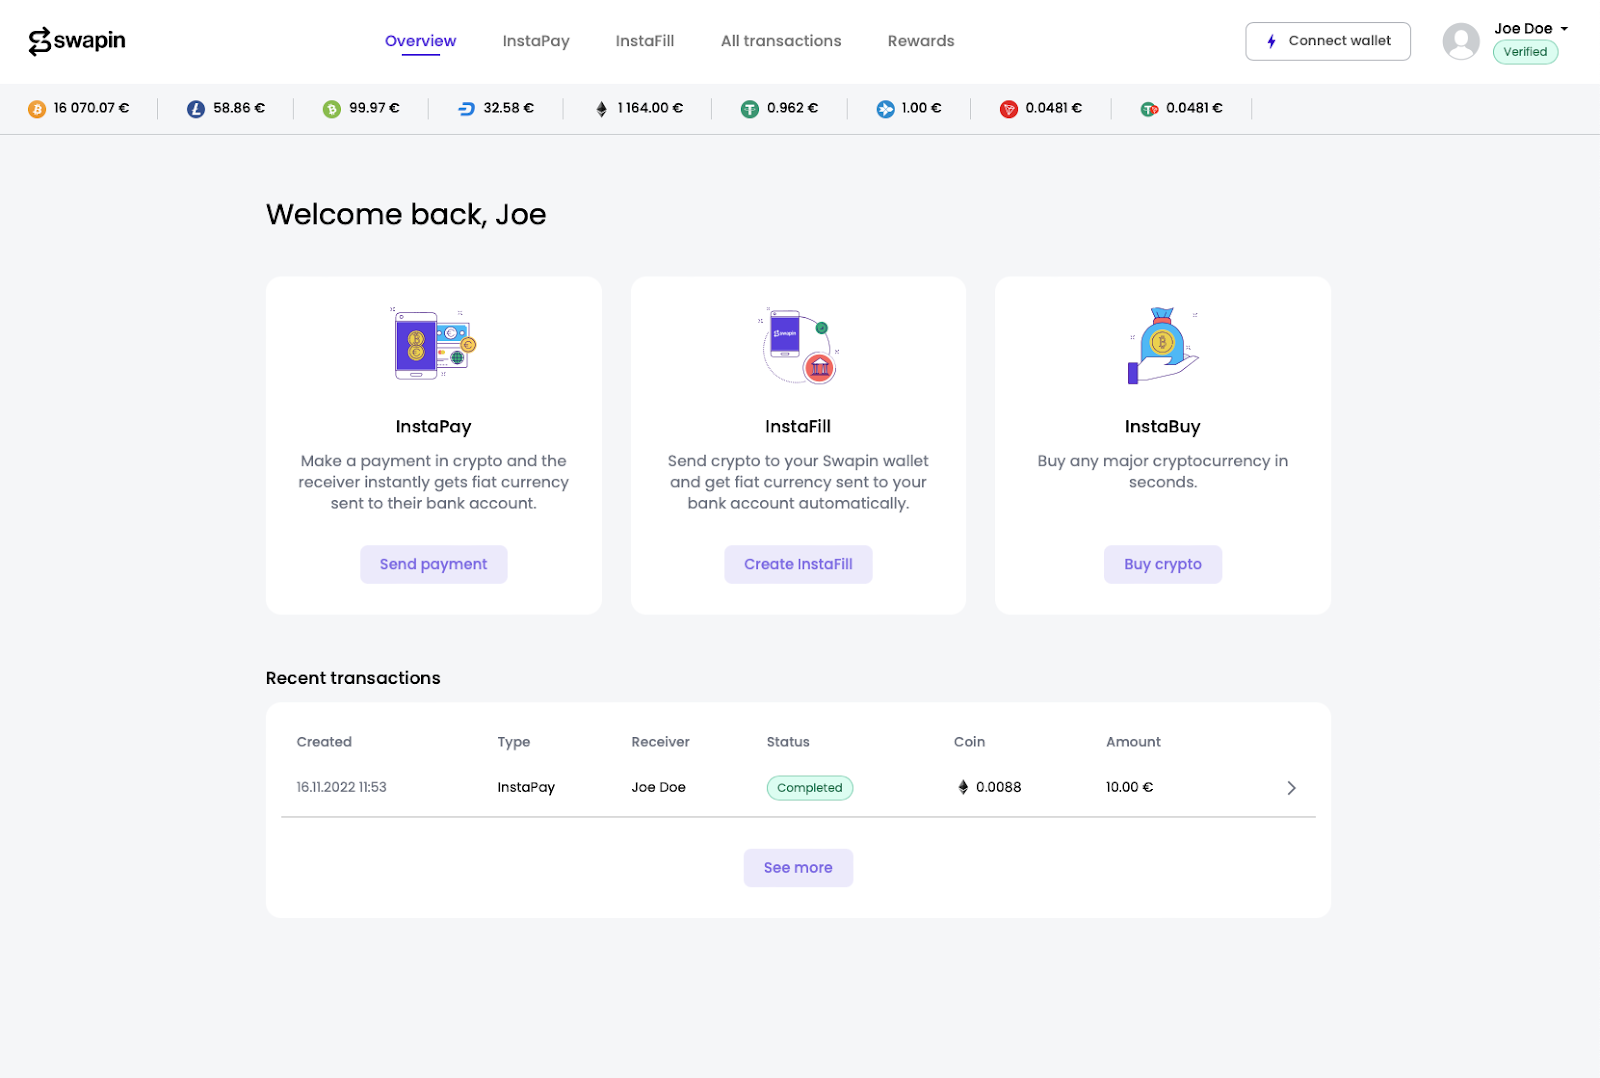Click the Dash ticker icon
The image size is (1600, 1078).
pos(467,109)
